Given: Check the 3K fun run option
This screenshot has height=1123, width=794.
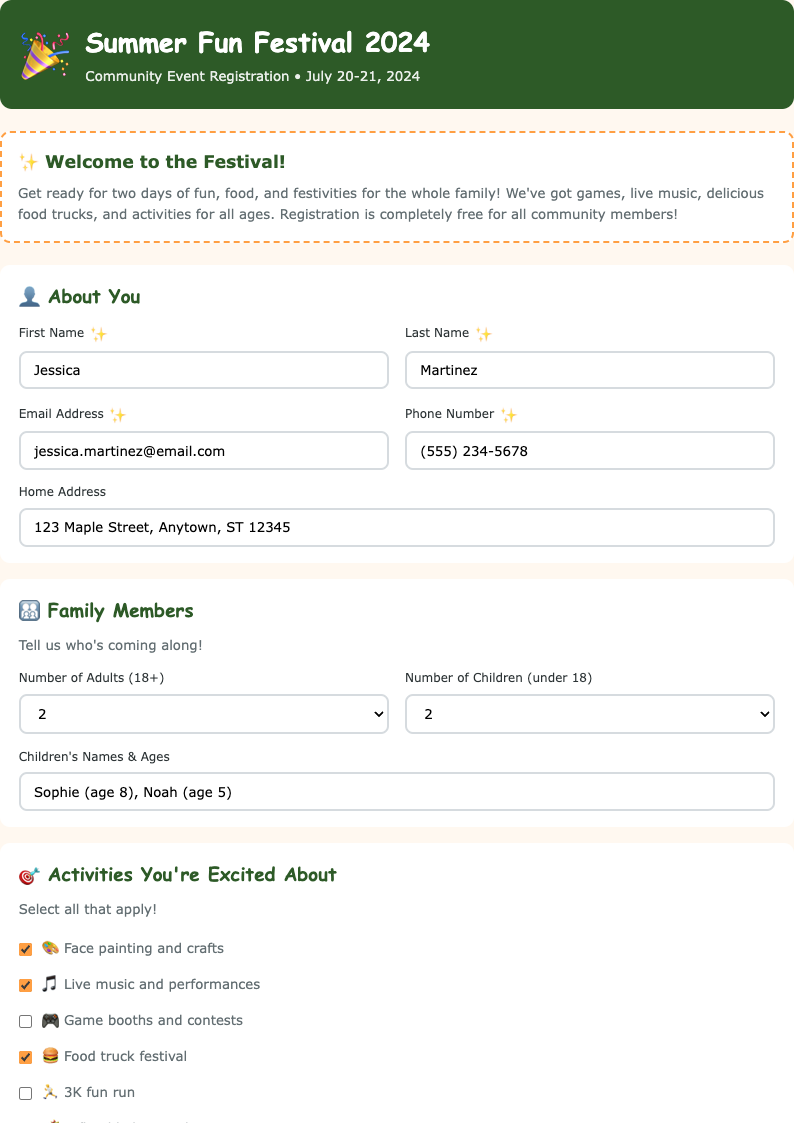Looking at the screenshot, I should click(25, 1092).
